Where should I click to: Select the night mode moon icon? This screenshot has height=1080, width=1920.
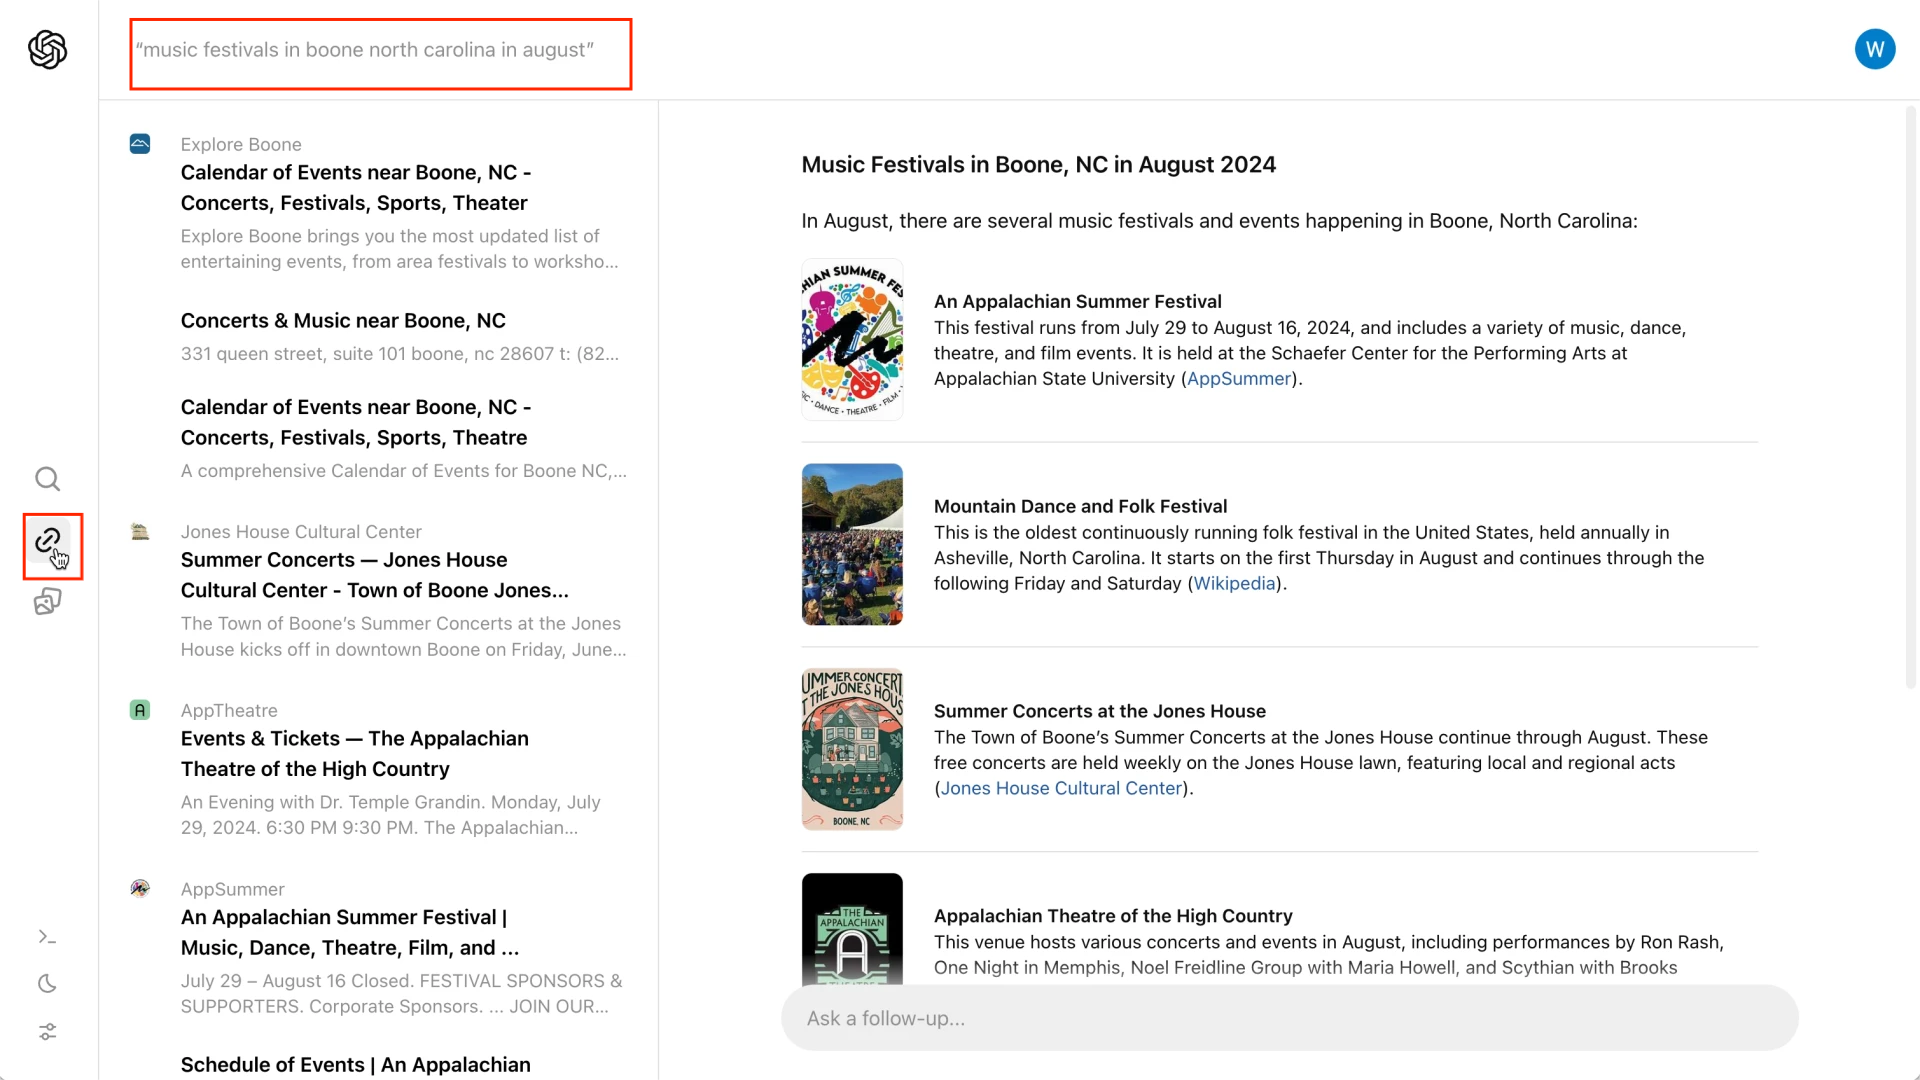[x=46, y=982]
